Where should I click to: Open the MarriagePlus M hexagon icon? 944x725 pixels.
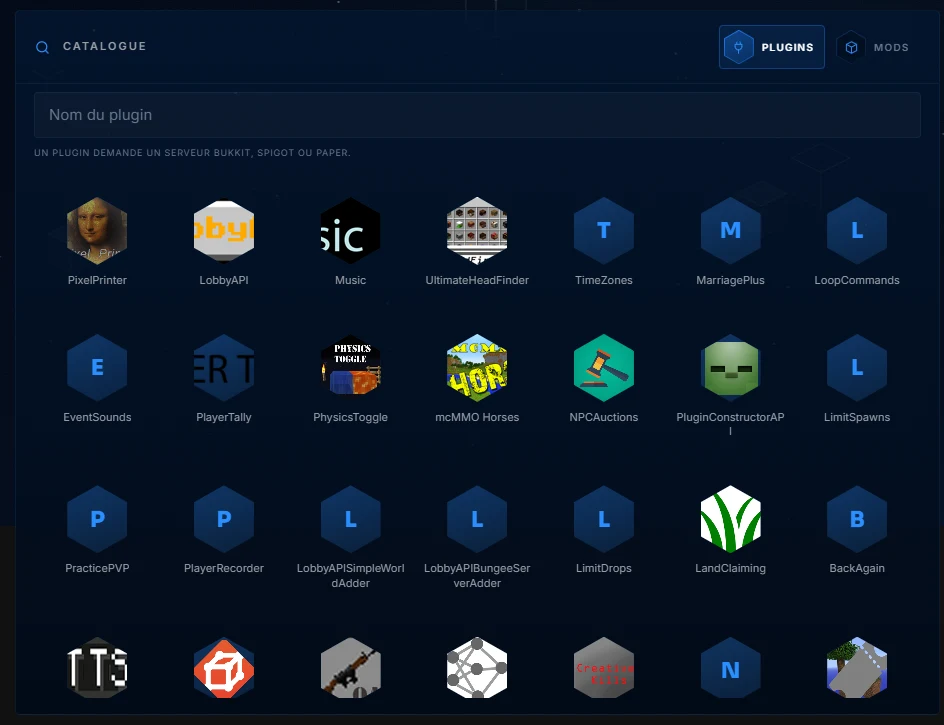tap(730, 231)
